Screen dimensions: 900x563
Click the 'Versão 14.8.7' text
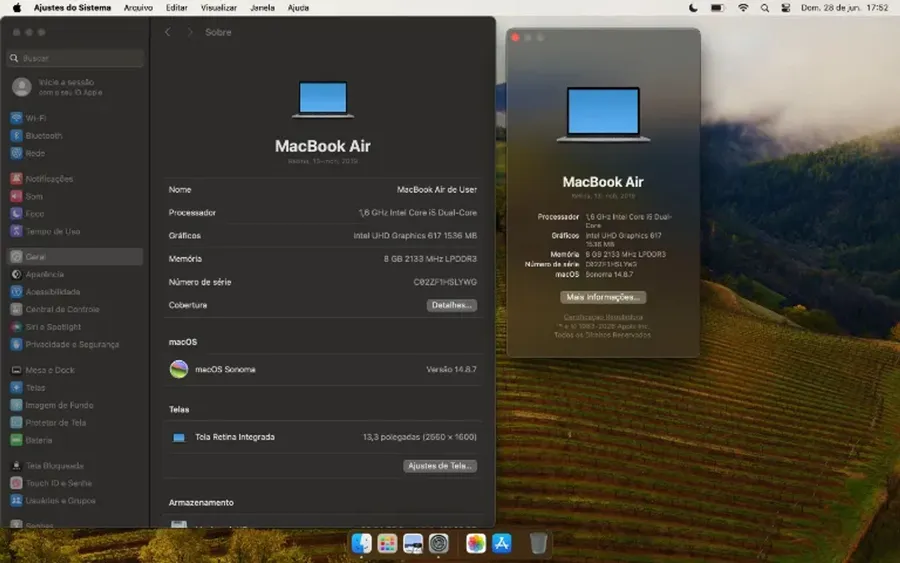point(451,370)
